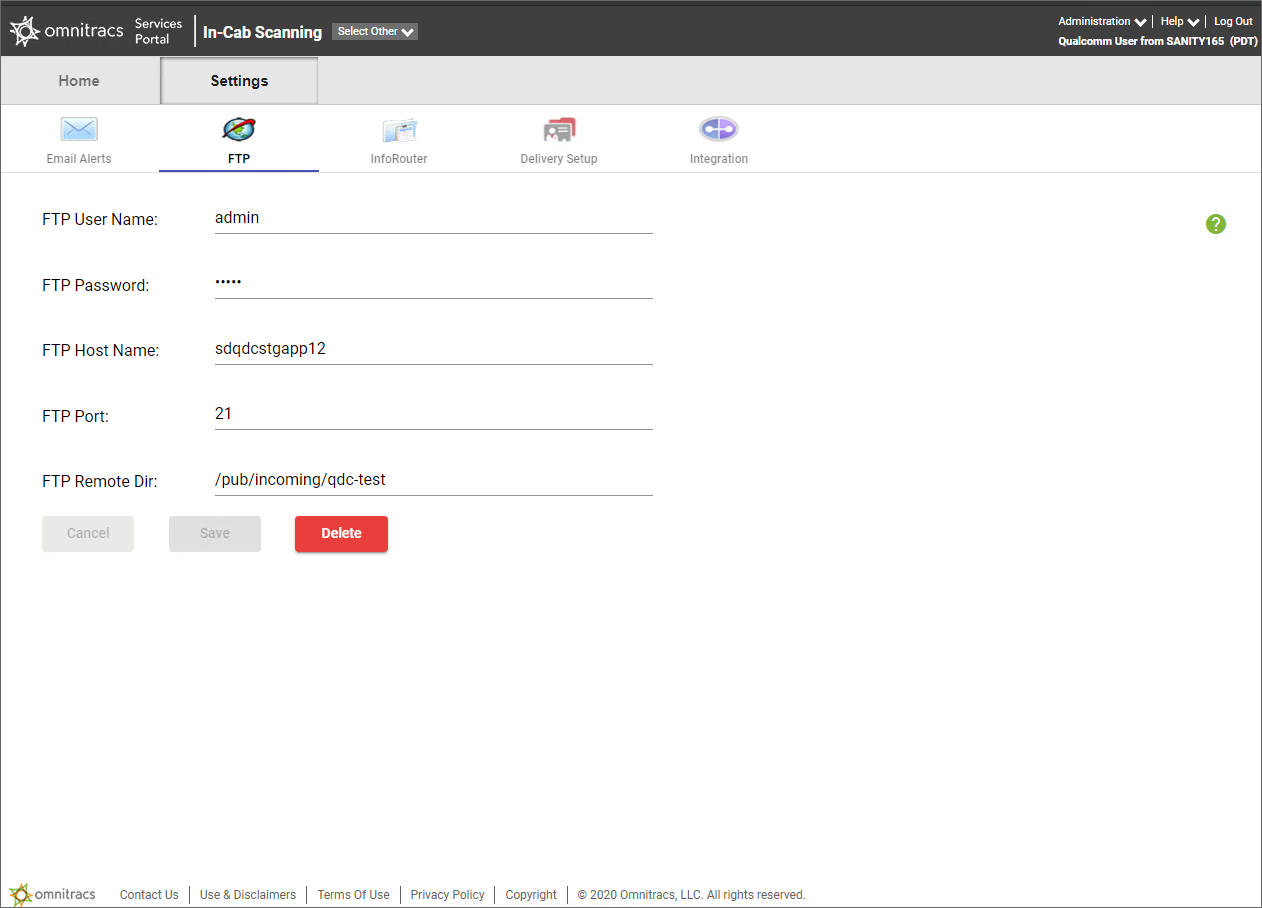This screenshot has height=908, width=1262.
Task: Focus the FTP Password field
Action: click(433, 283)
